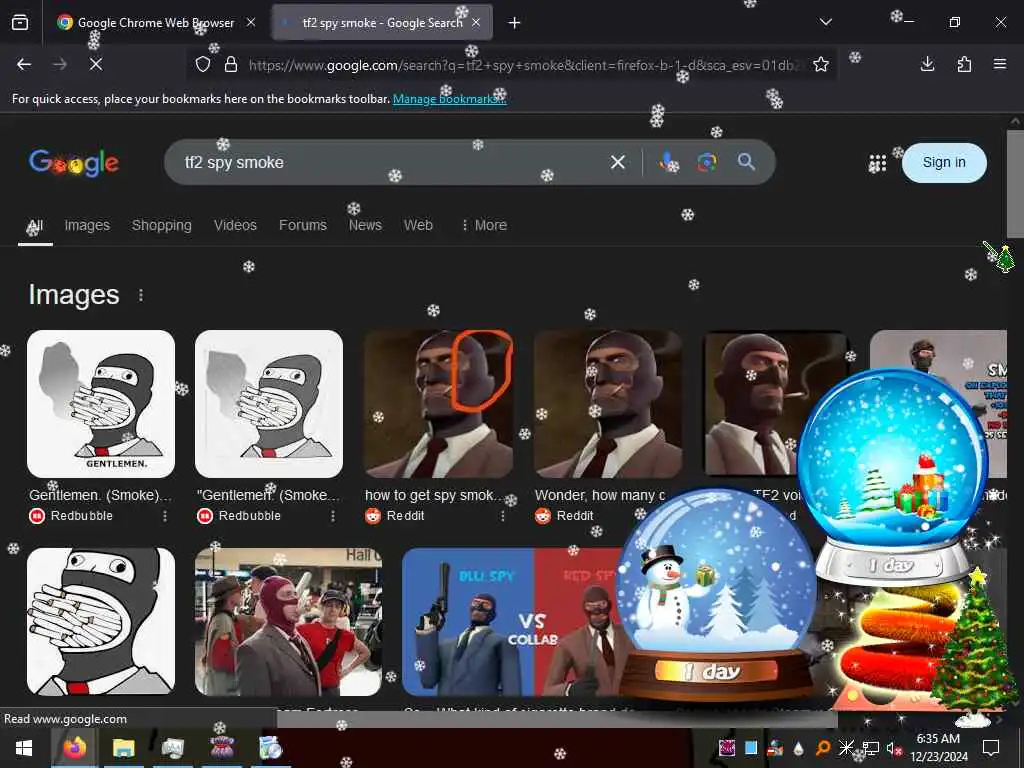Clear the Google search query
The height and width of the screenshot is (768, 1024).
(x=618, y=162)
